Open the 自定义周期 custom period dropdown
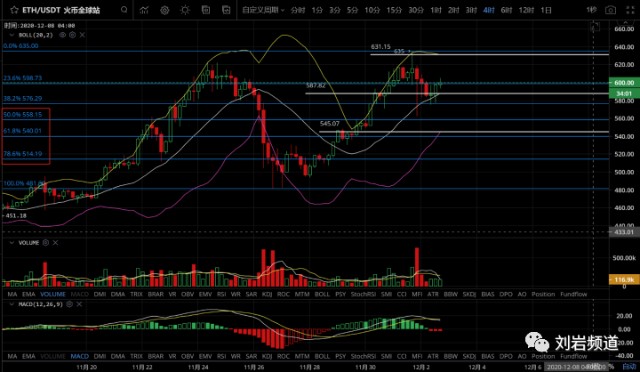Screen dimensions: 640x372 pyautogui.click(x=263, y=10)
